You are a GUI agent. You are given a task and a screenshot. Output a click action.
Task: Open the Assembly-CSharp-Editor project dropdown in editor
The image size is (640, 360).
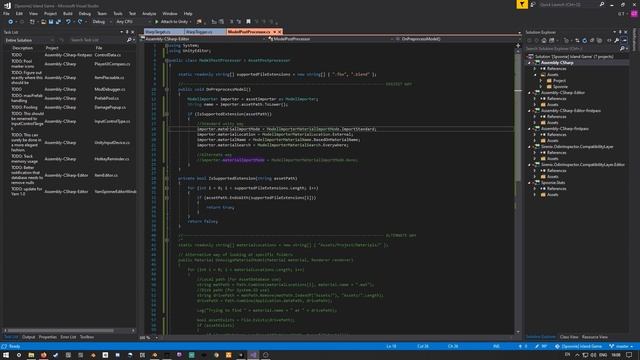coord(204,39)
